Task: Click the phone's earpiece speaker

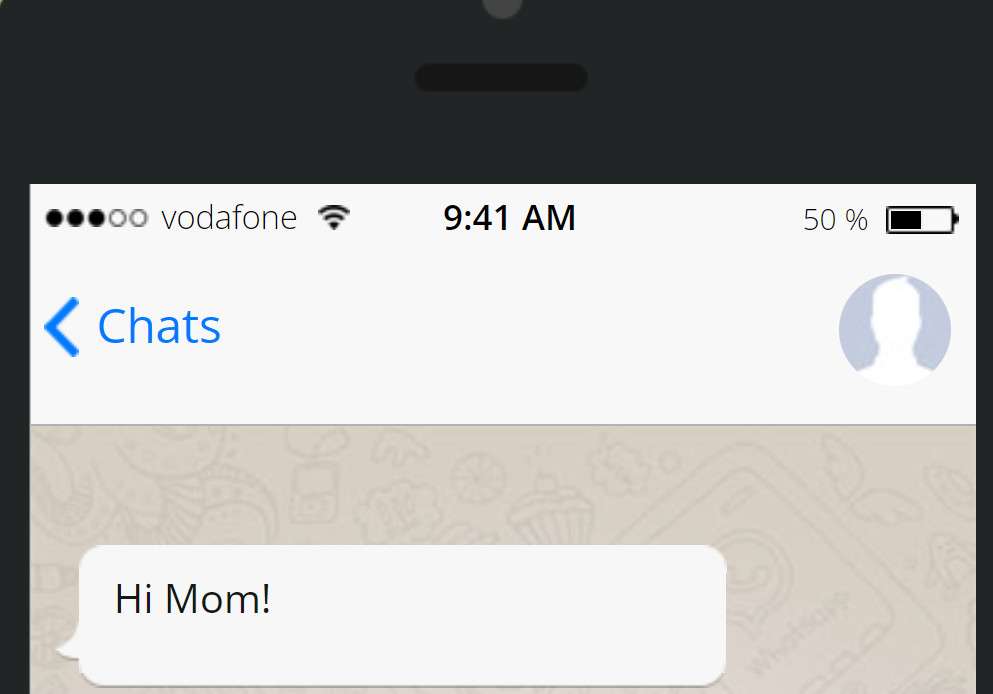Action: coord(501,78)
